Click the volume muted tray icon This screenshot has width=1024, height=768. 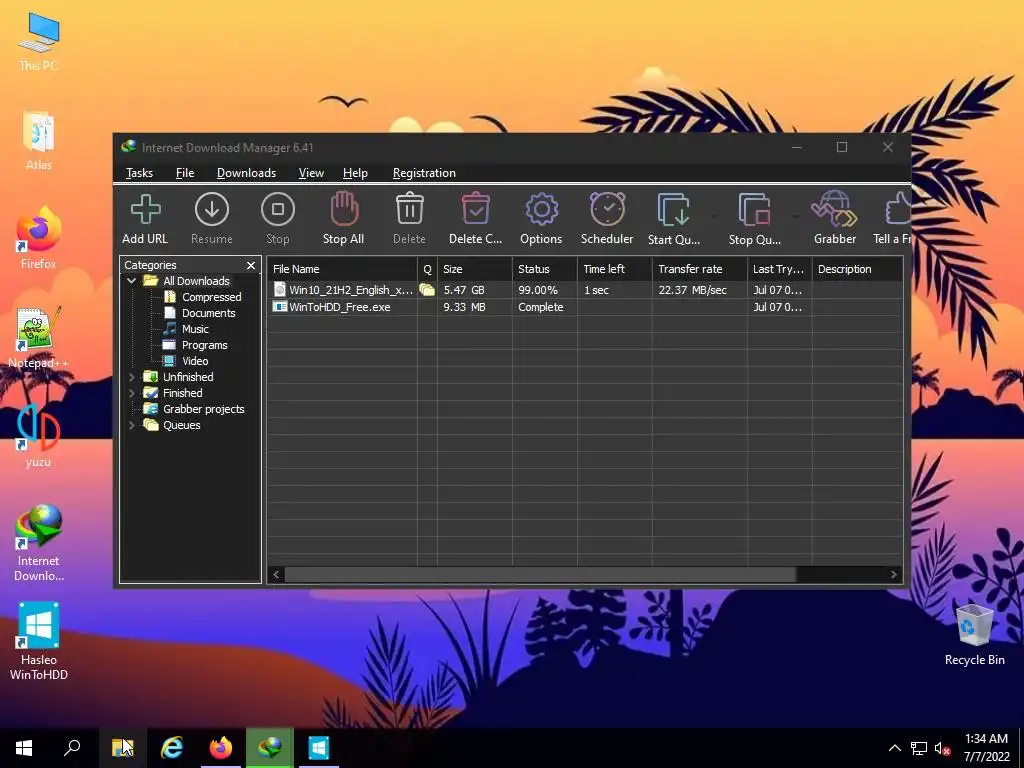coord(942,748)
